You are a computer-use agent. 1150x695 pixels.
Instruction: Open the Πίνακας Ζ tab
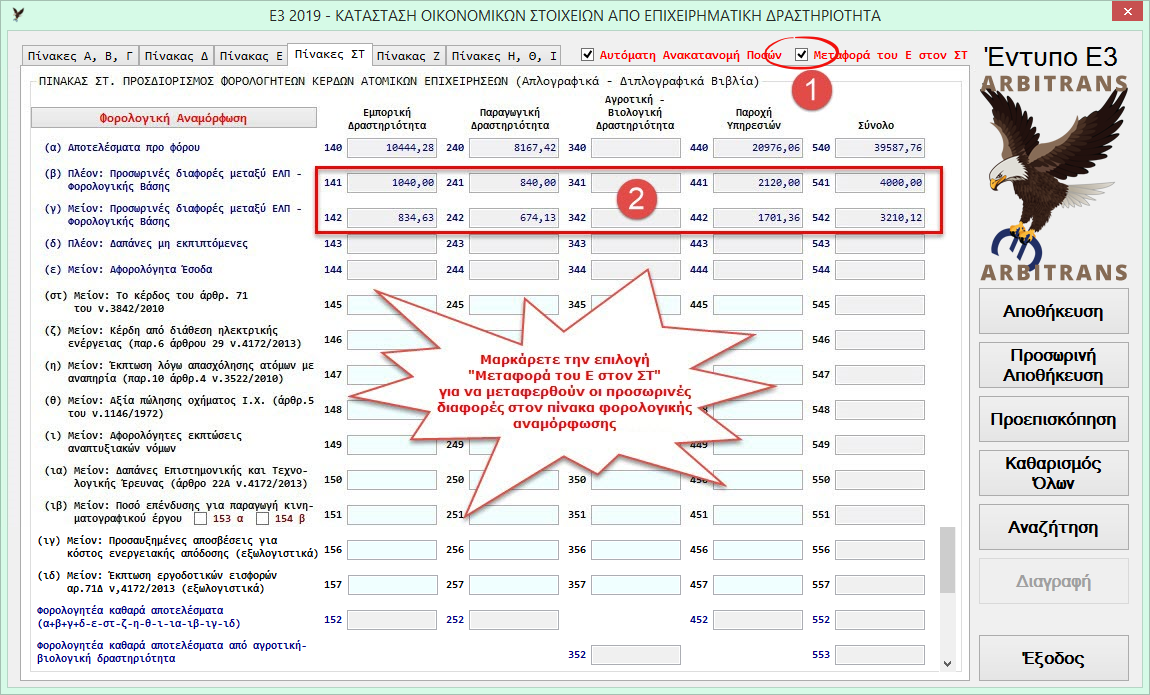(409, 56)
